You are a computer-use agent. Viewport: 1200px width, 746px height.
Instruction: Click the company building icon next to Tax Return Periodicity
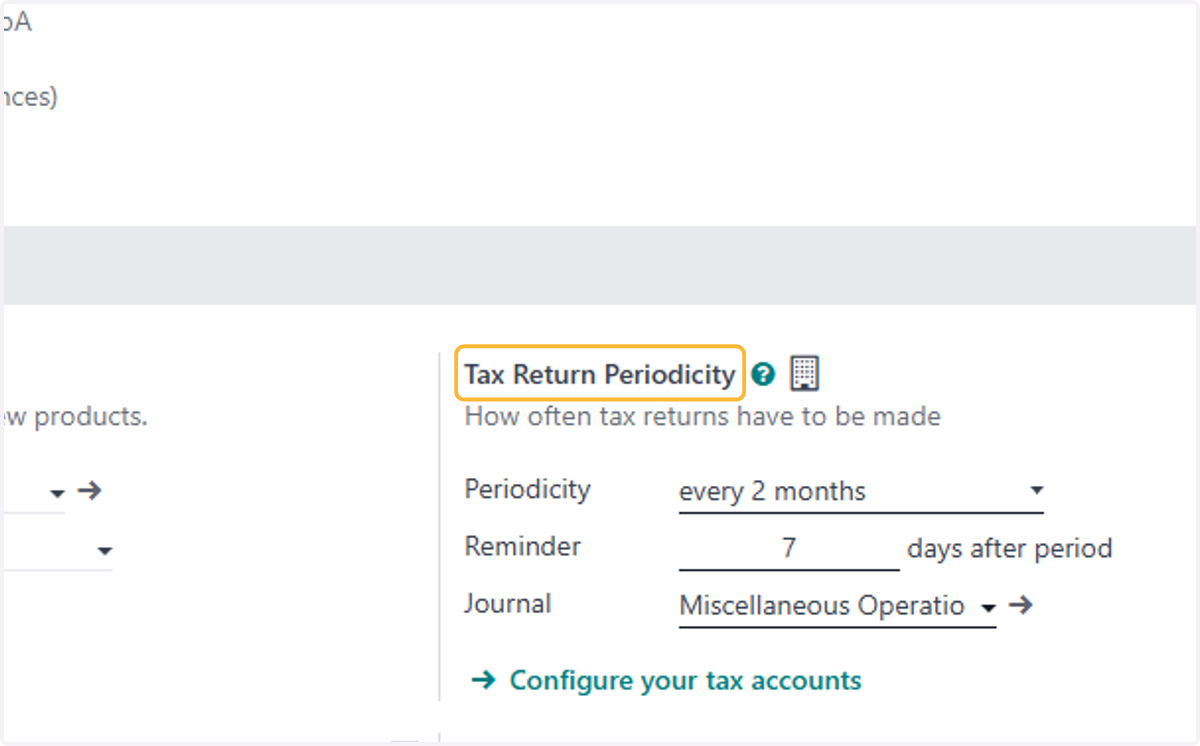pyautogui.click(x=805, y=374)
